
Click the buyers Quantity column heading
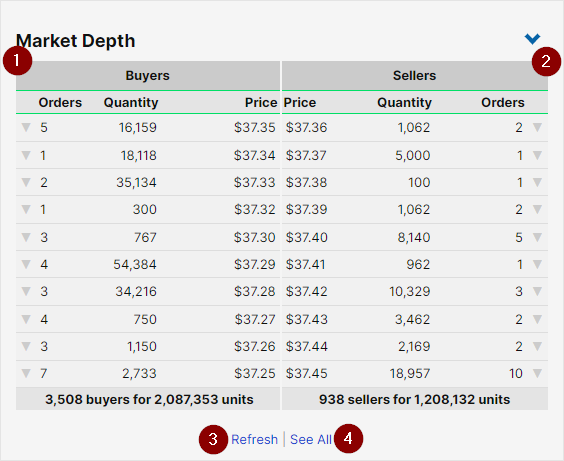[131, 102]
